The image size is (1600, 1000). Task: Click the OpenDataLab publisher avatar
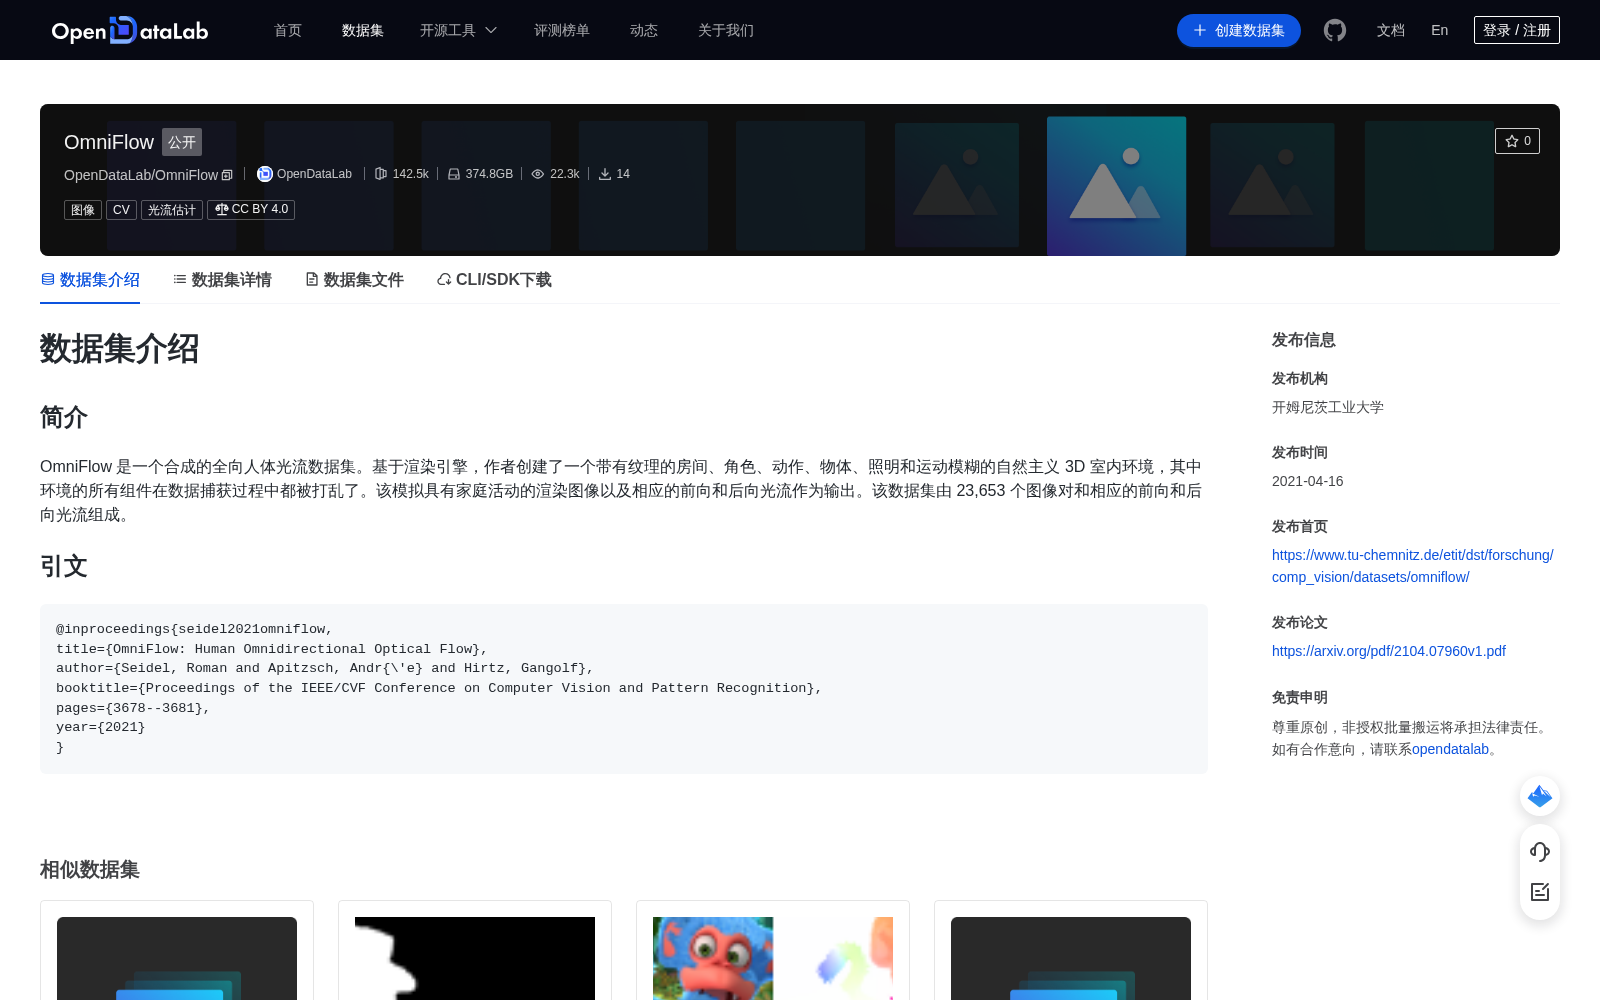tap(265, 174)
